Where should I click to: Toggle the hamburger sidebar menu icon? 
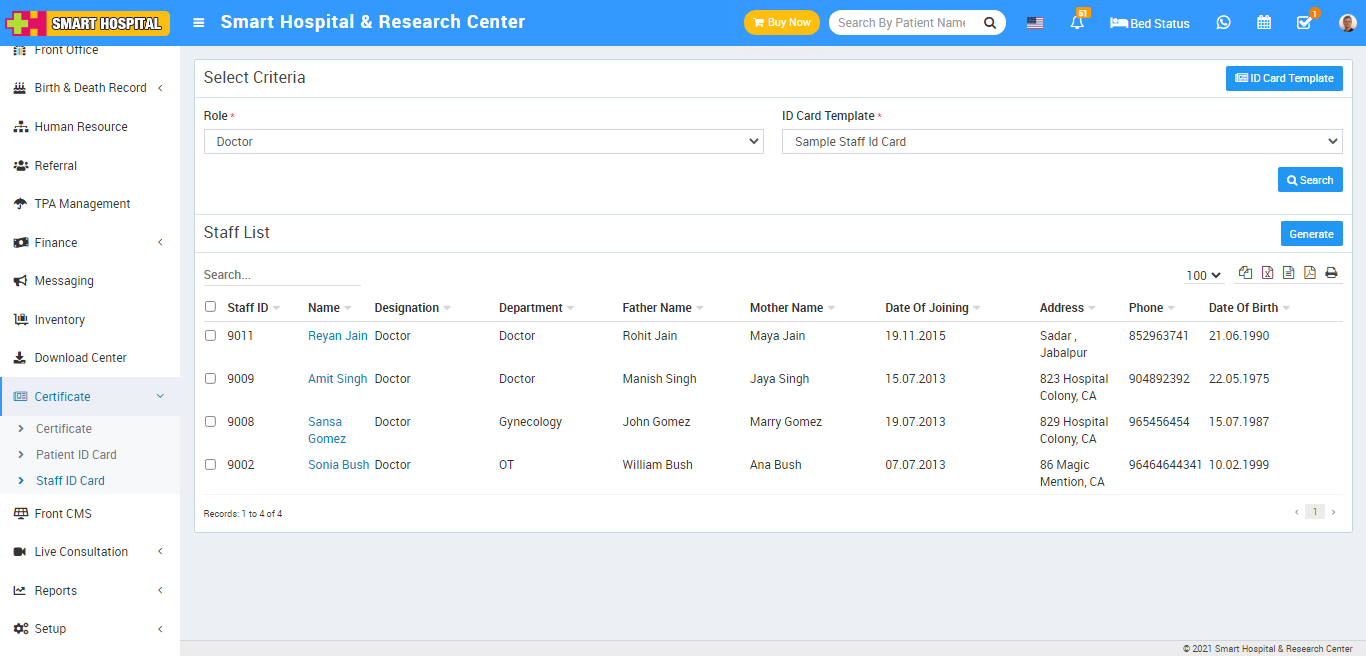tap(199, 22)
